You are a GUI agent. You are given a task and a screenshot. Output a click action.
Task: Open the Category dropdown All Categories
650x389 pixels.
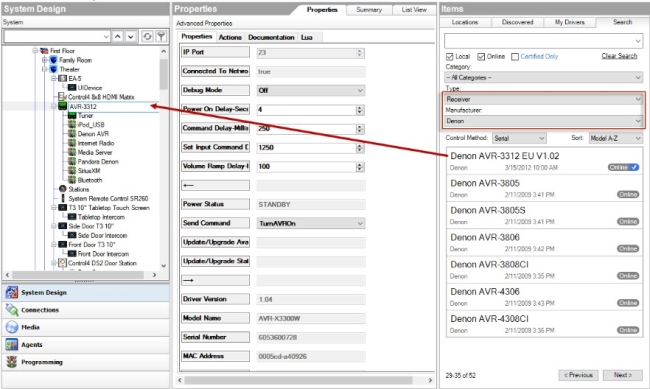(543, 78)
